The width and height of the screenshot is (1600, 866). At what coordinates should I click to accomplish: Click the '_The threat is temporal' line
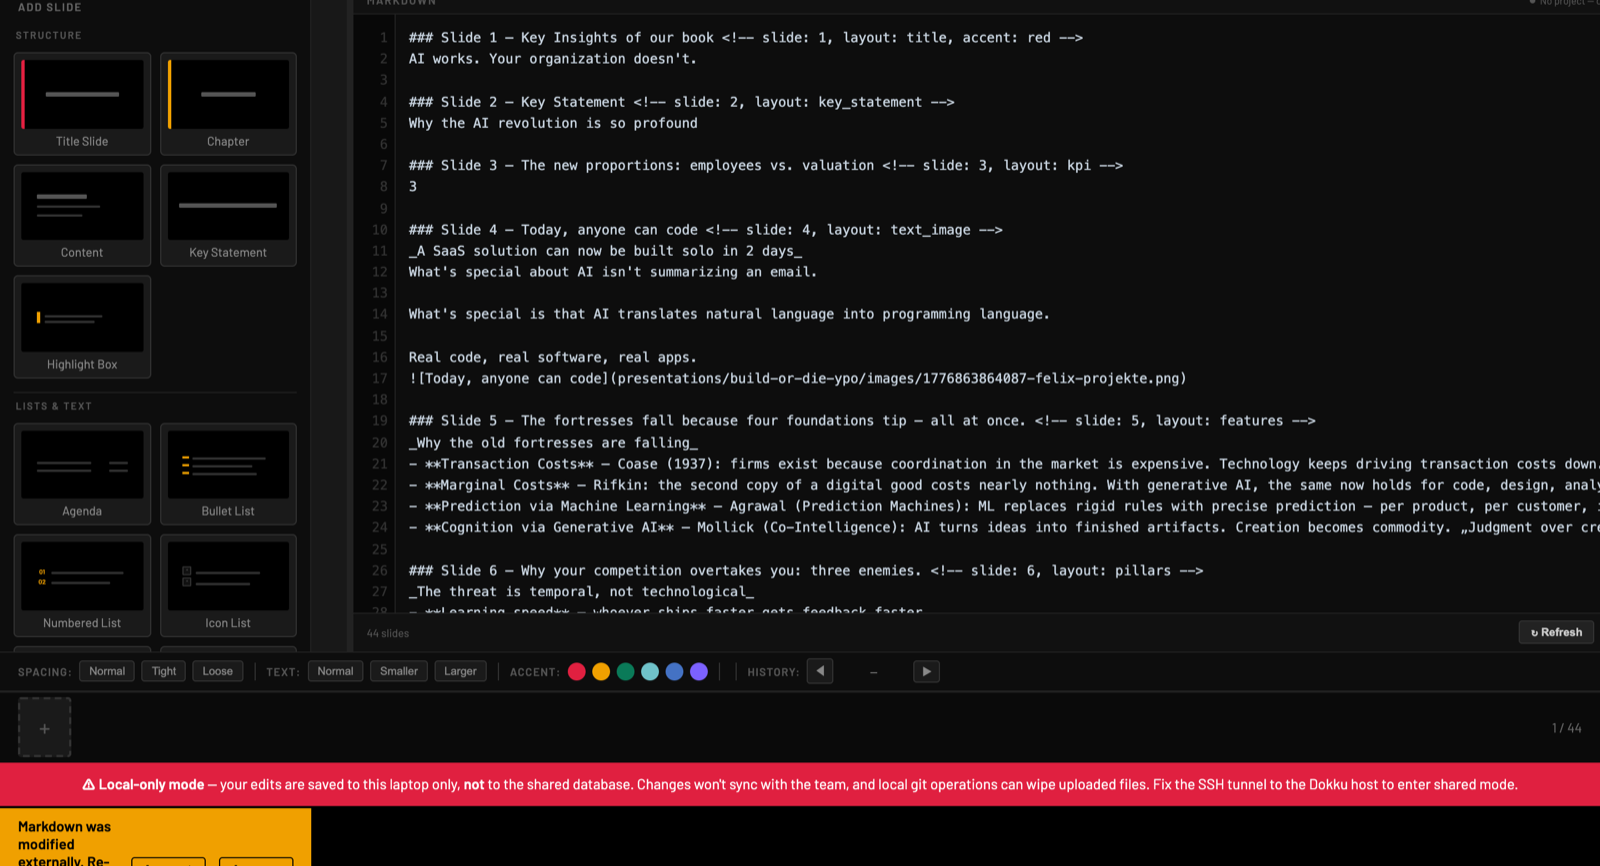click(x=581, y=592)
